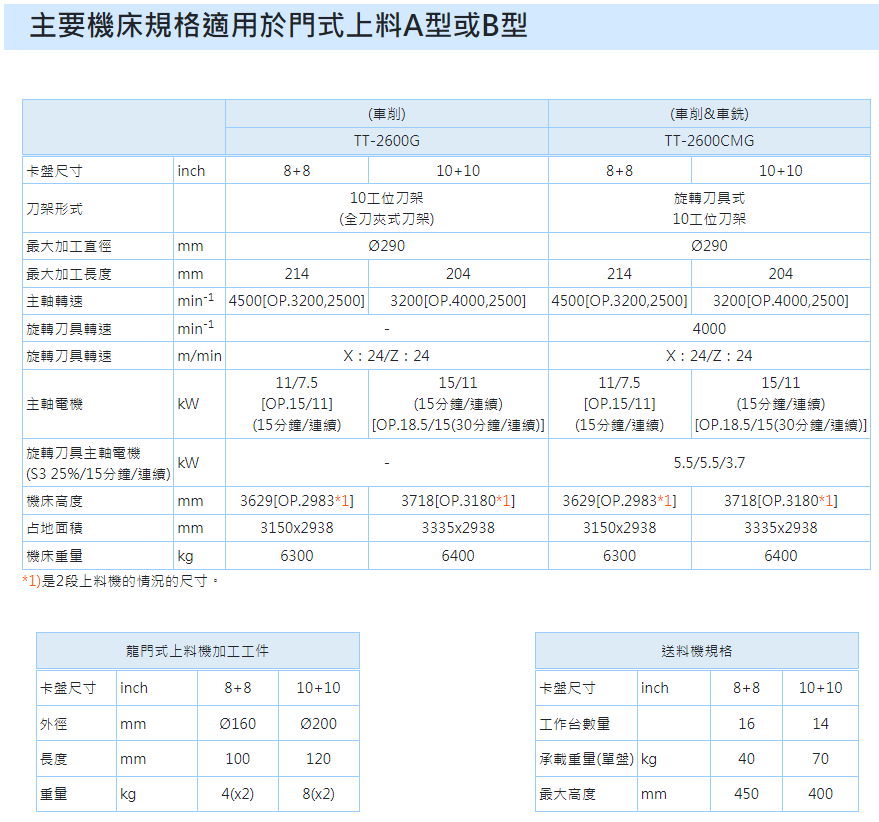
Task: Click Ø290 under TT-2600G
Action: (387, 246)
